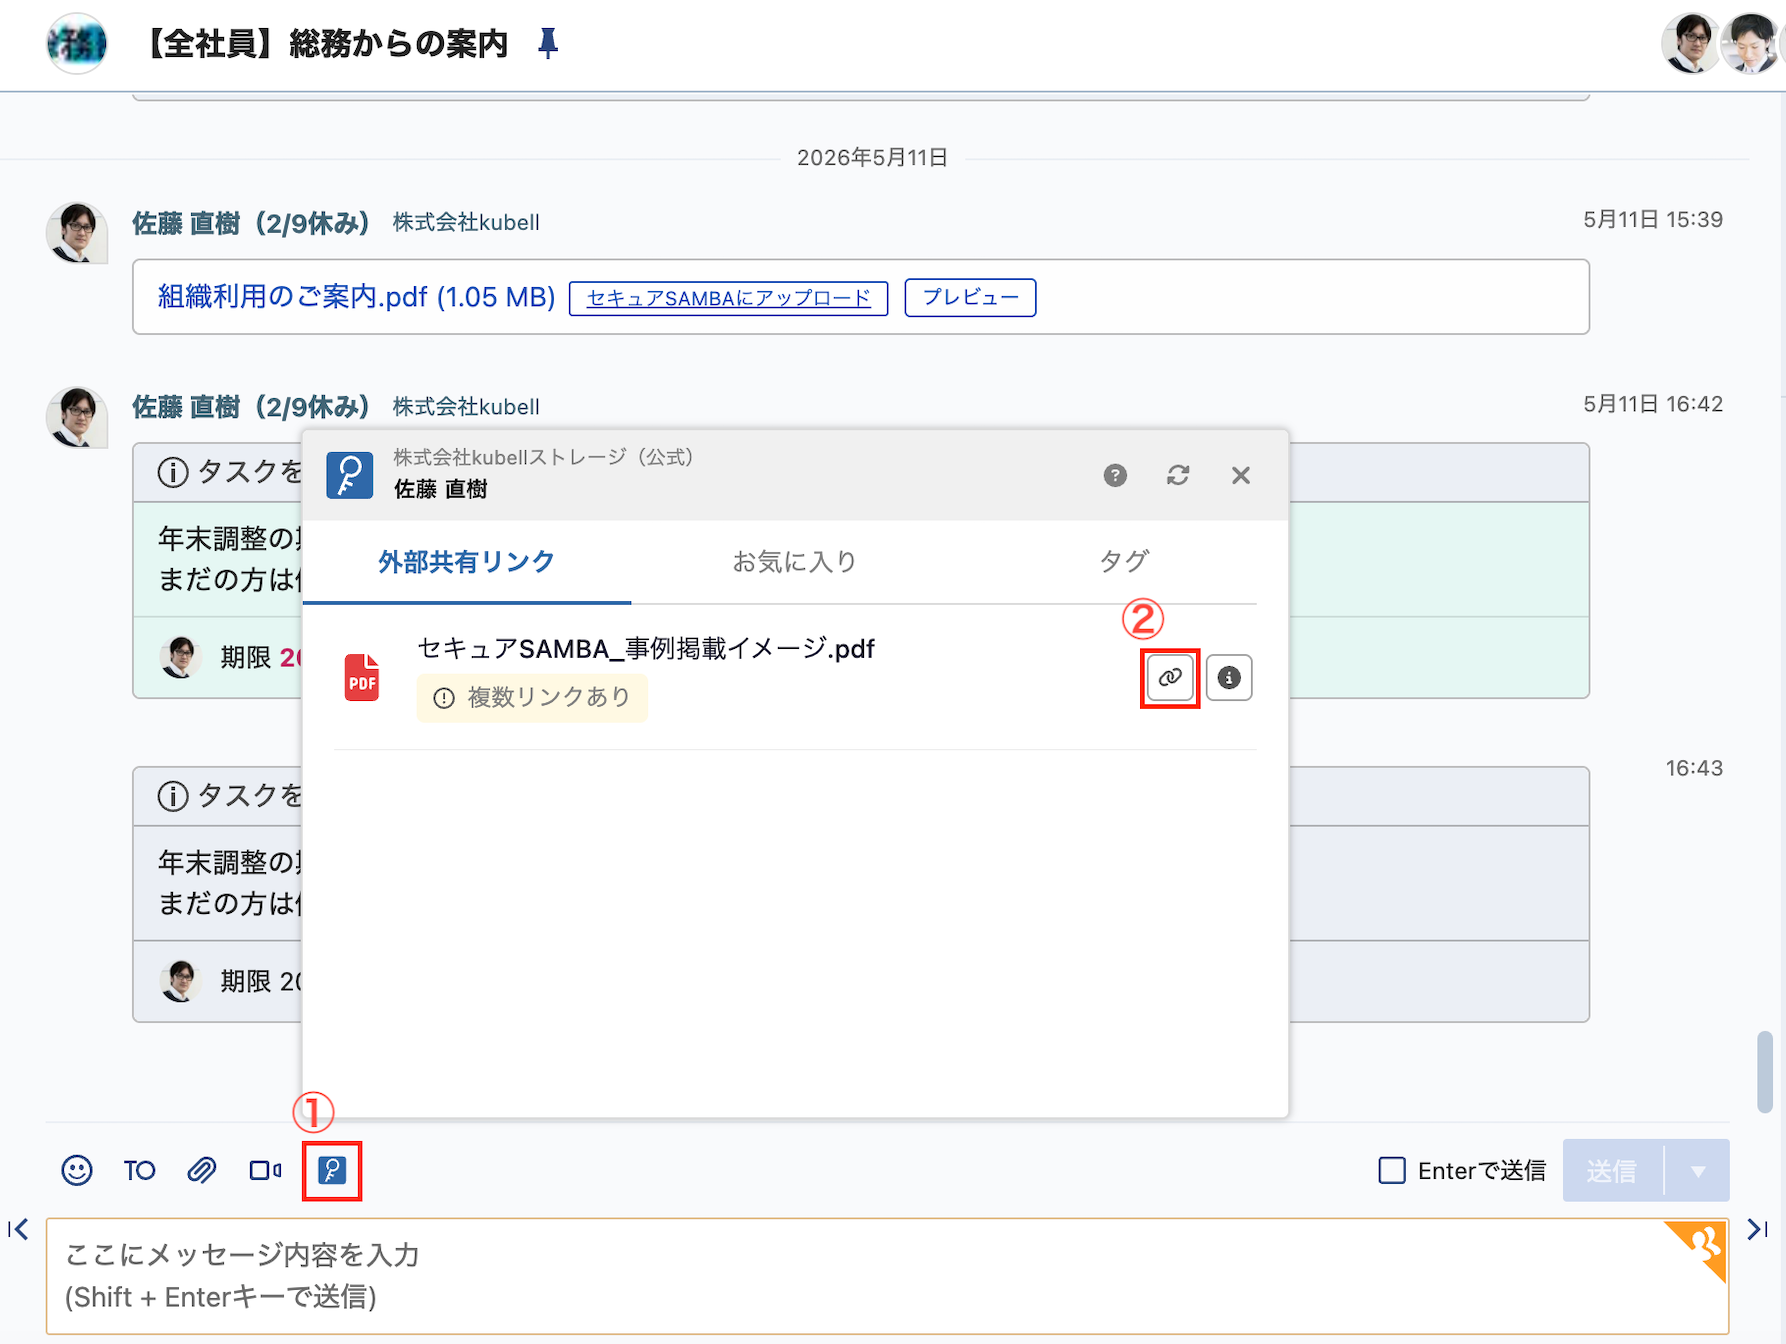Screen dimensions: 1786x1344
Task: Open help in the storage popup
Action: [x=1115, y=476]
